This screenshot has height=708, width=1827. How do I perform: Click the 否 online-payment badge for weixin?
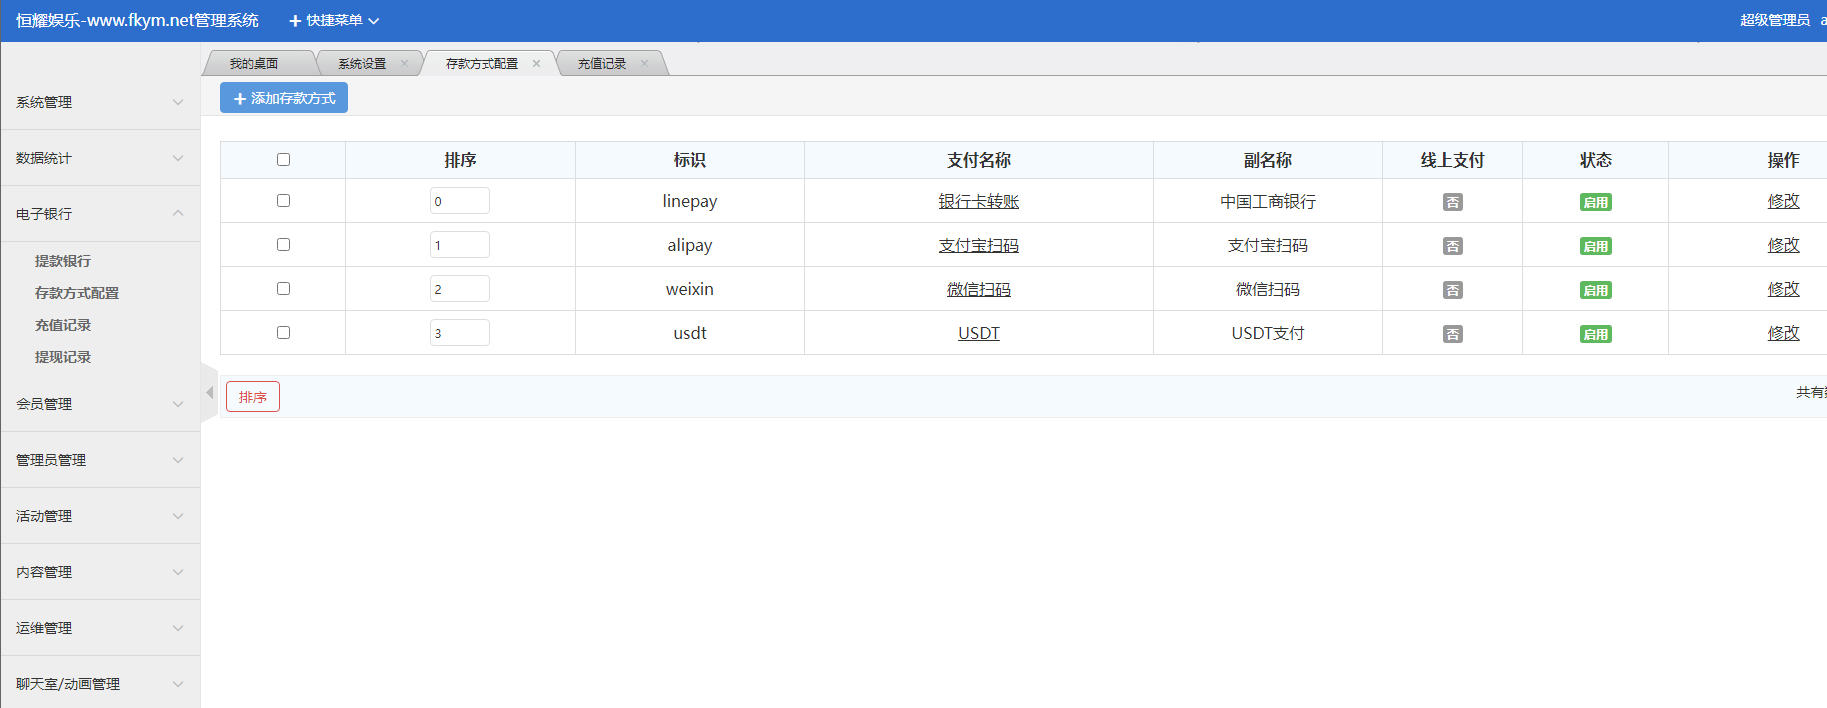click(x=1452, y=290)
